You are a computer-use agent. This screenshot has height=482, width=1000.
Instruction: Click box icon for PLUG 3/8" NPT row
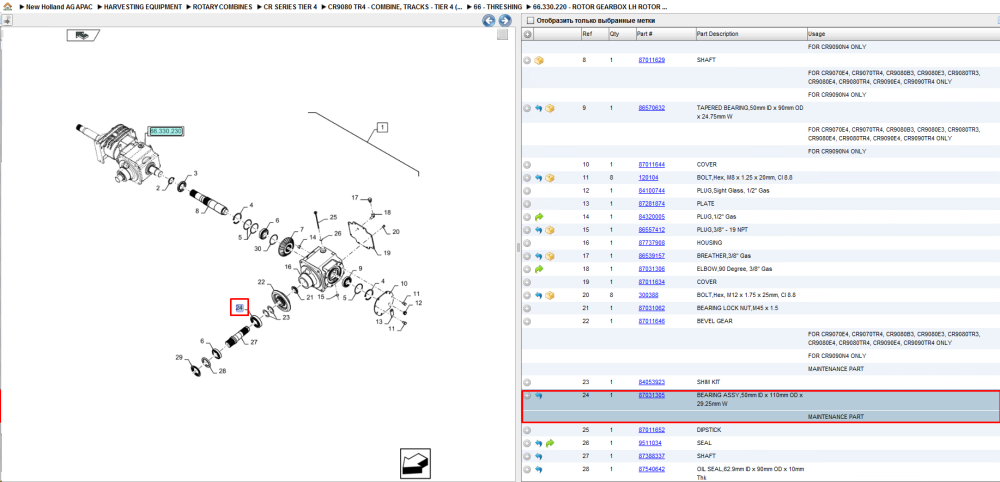[x=550, y=230]
